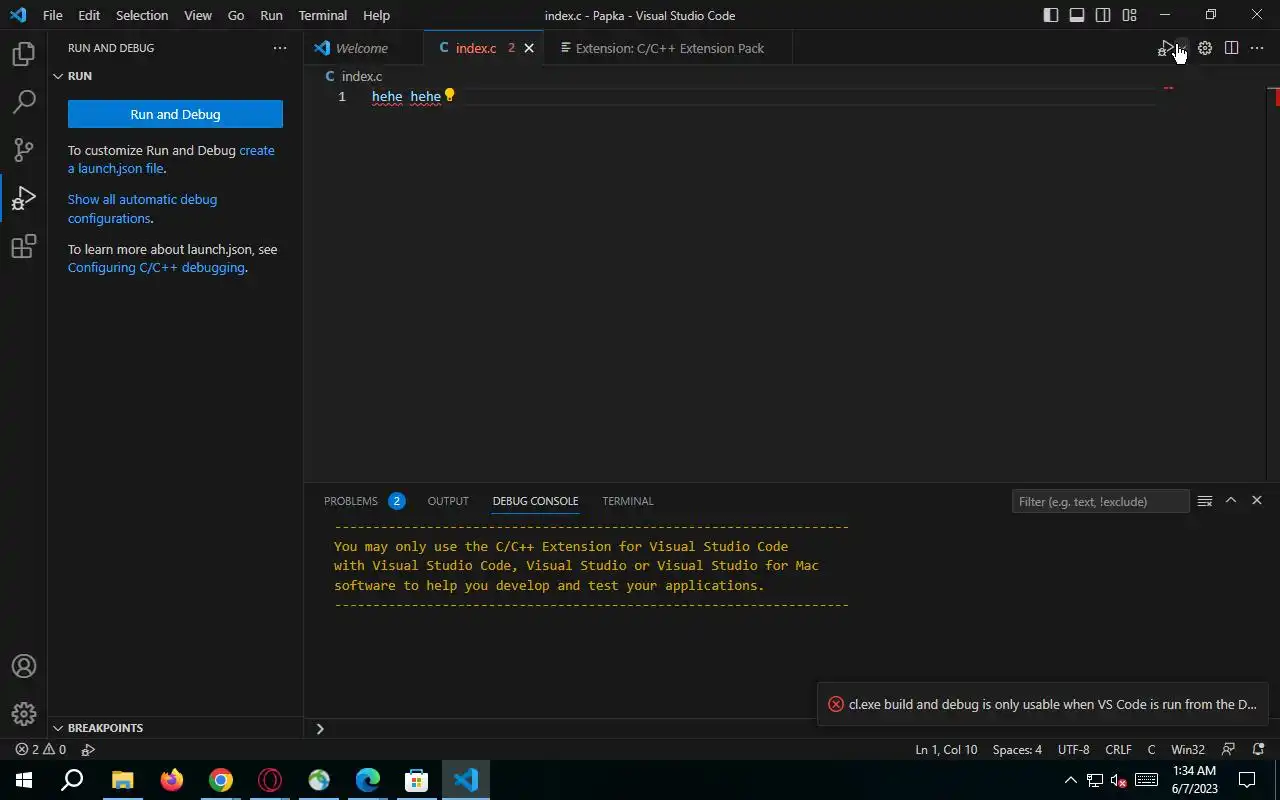Open the Help menu
The image size is (1280, 800).
click(x=376, y=15)
